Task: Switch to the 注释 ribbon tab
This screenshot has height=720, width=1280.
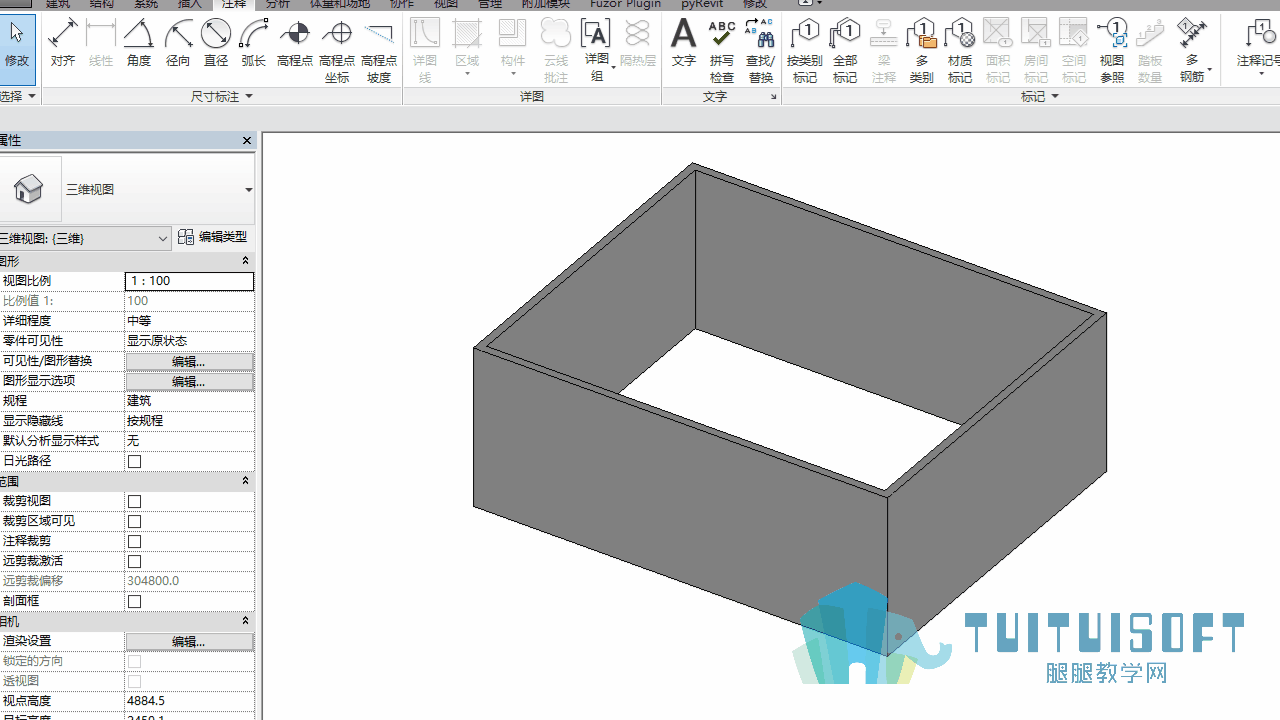Action: tap(234, 4)
